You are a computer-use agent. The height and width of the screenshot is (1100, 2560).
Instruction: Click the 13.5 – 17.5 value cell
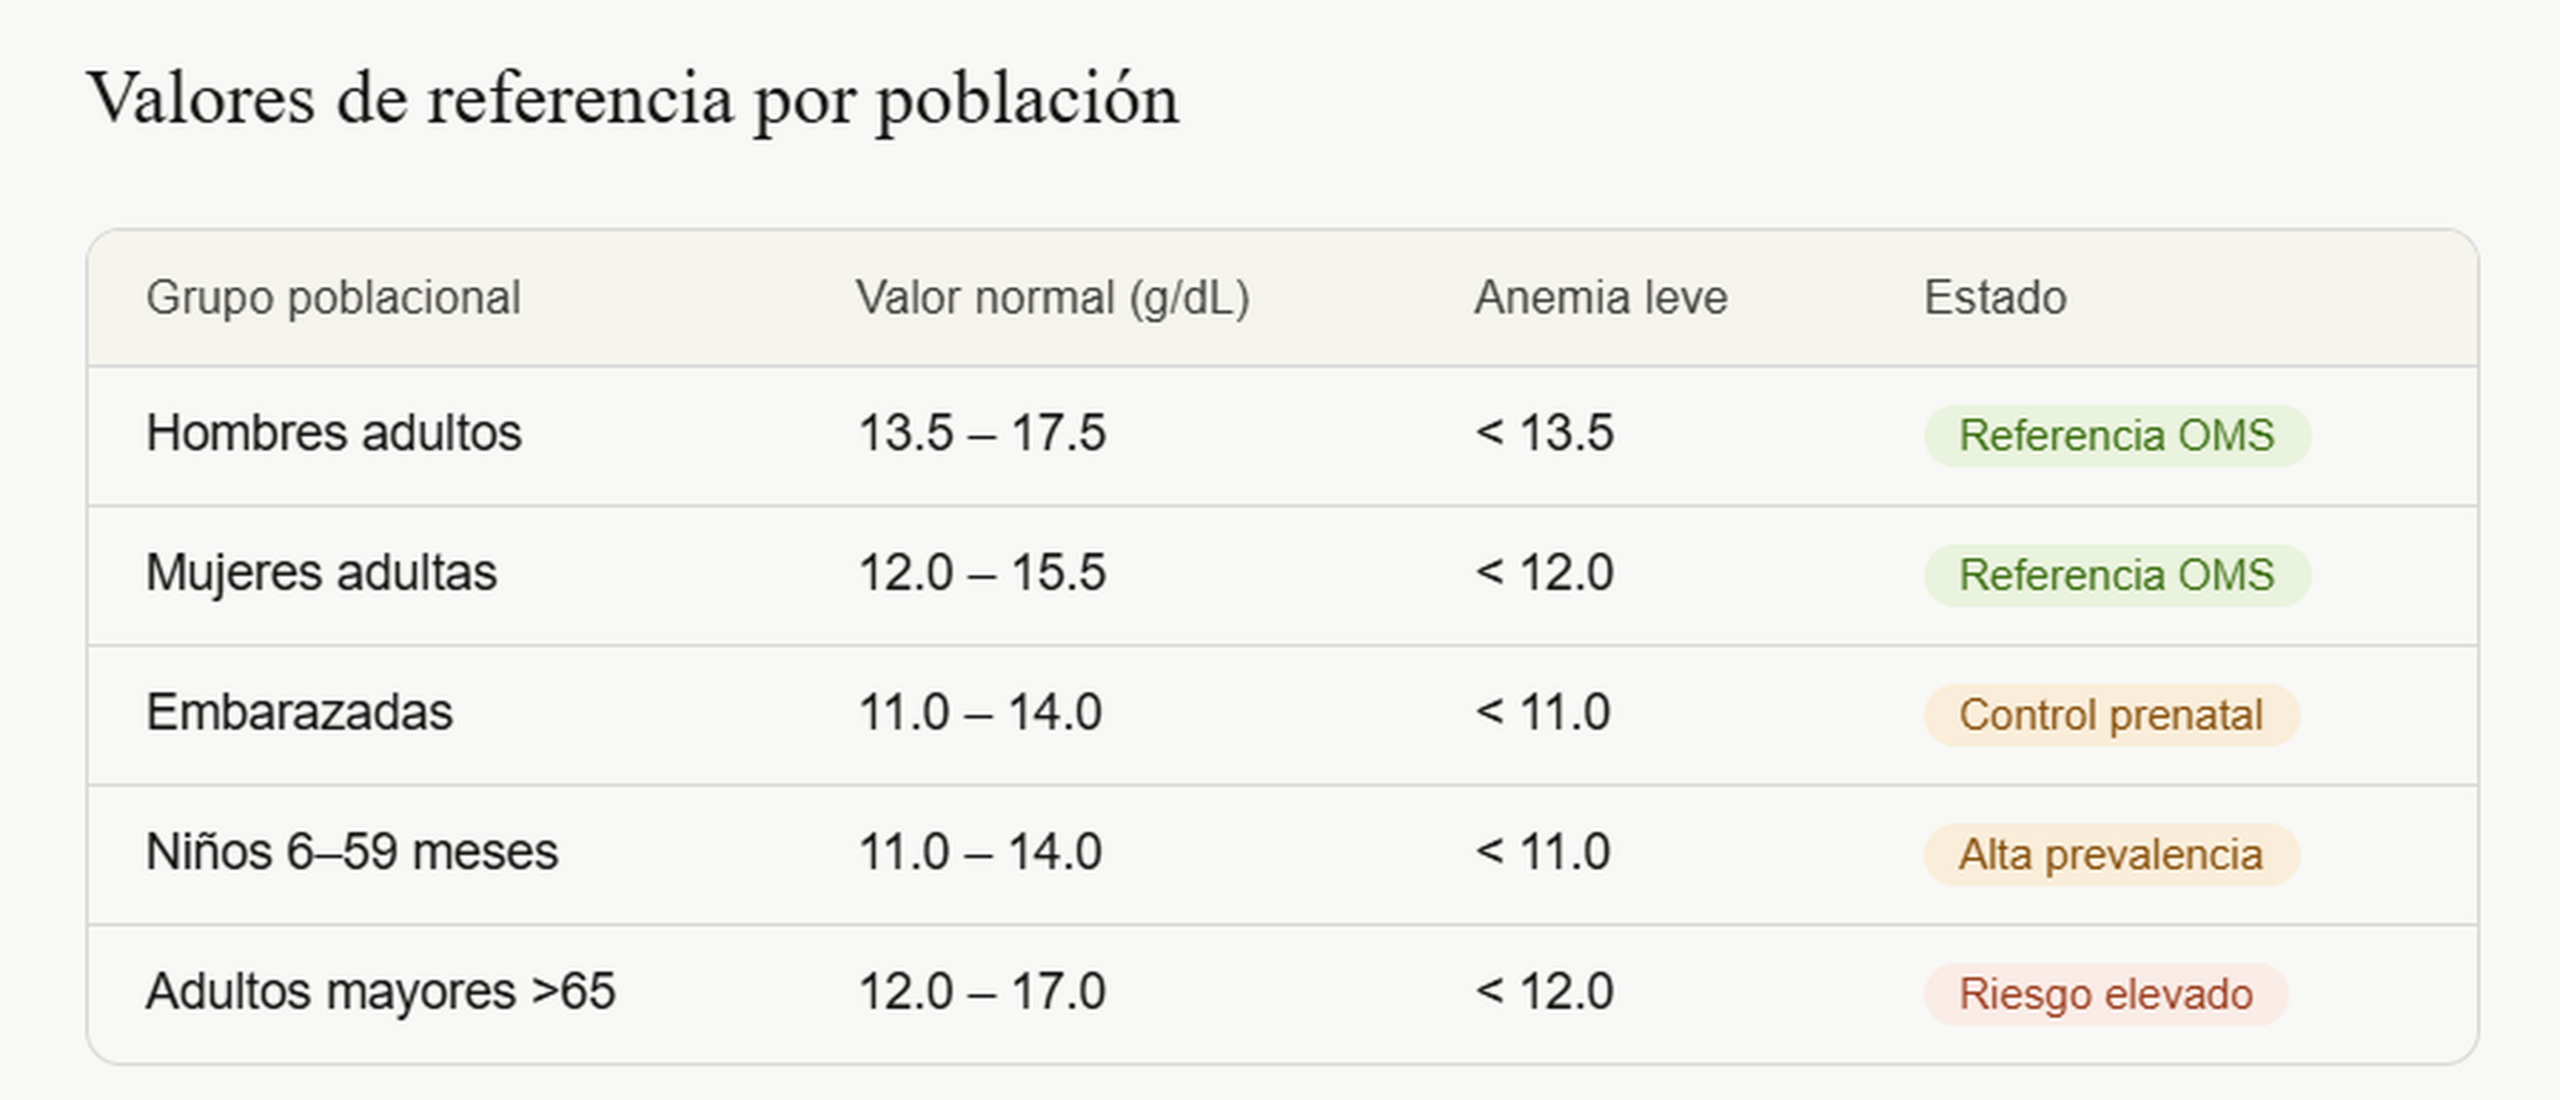982,433
